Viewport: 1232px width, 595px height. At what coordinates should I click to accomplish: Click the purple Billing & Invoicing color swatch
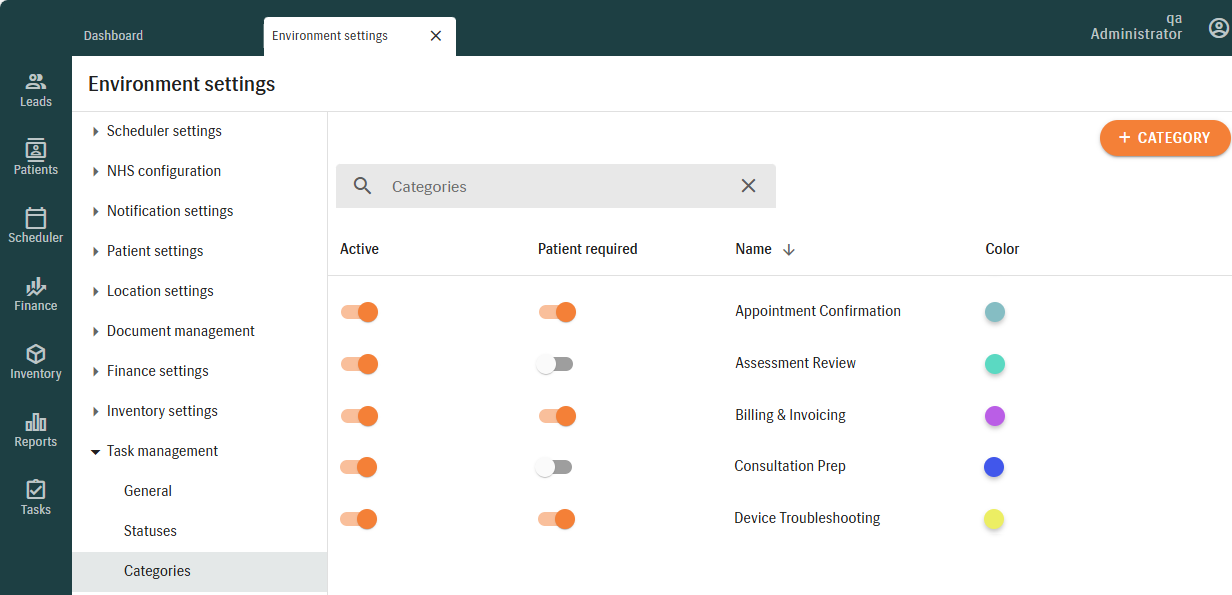coord(994,416)
